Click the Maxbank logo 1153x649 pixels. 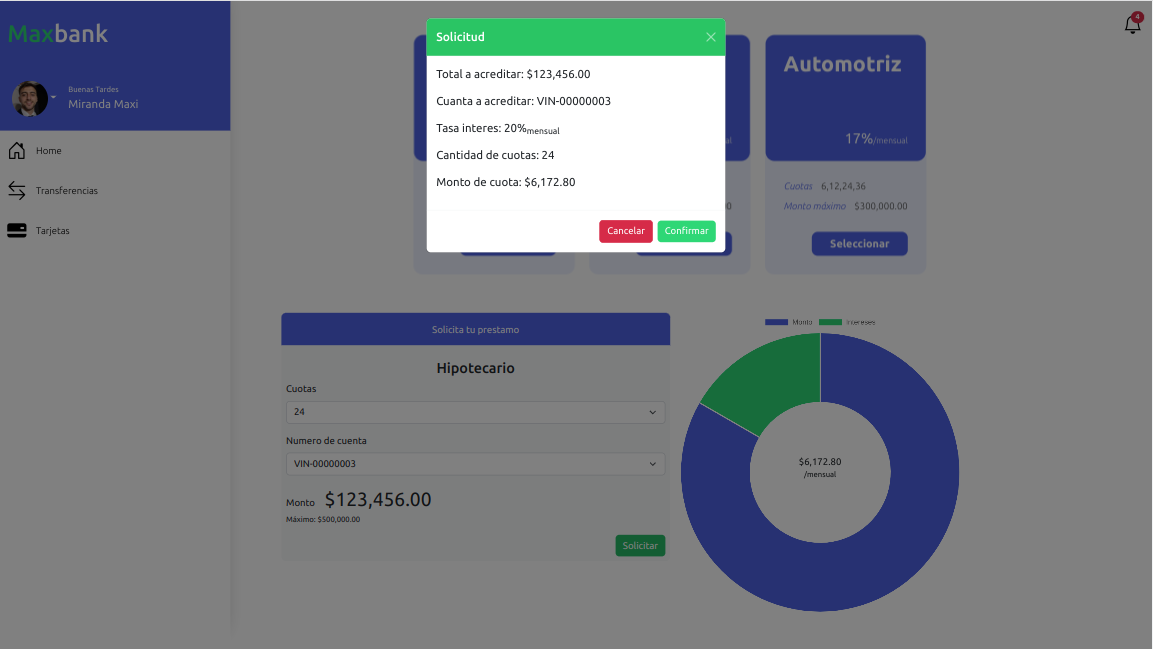coord(57,33)
